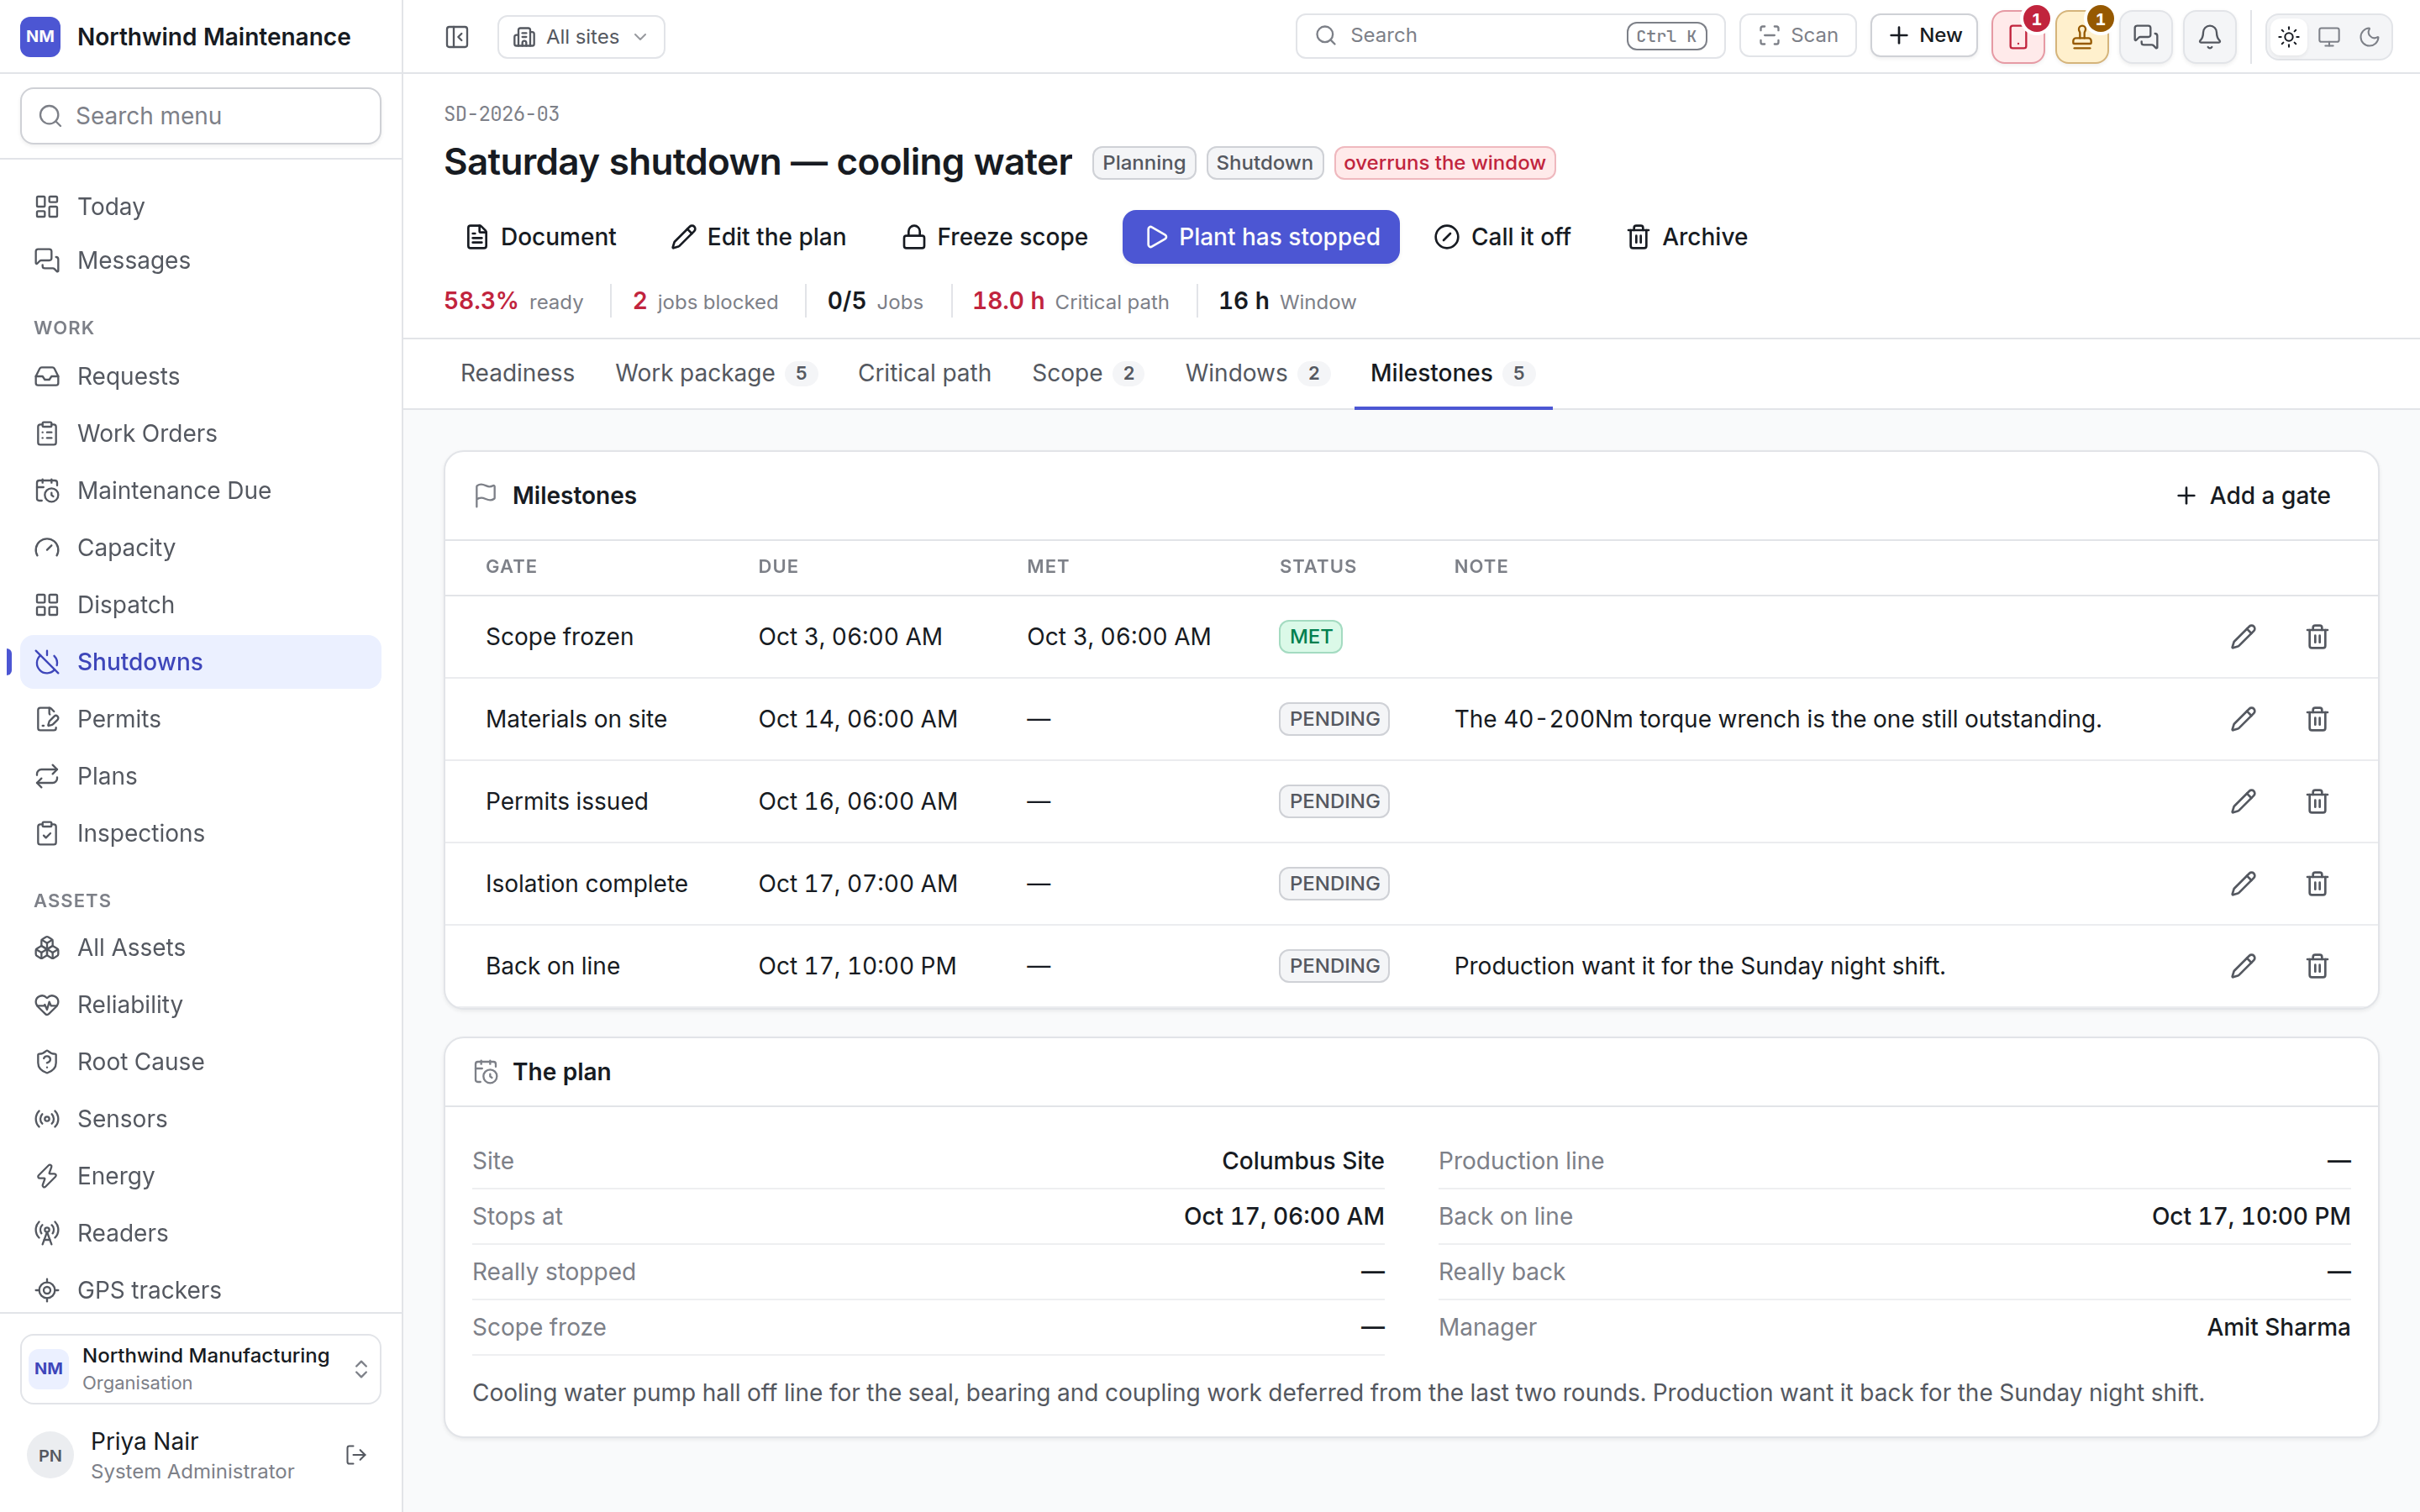Image resolution: width=2420 pixels, height=1512 pixels.
Task: Open the amber approvals stamp icon
Action: coord(2082,37)
